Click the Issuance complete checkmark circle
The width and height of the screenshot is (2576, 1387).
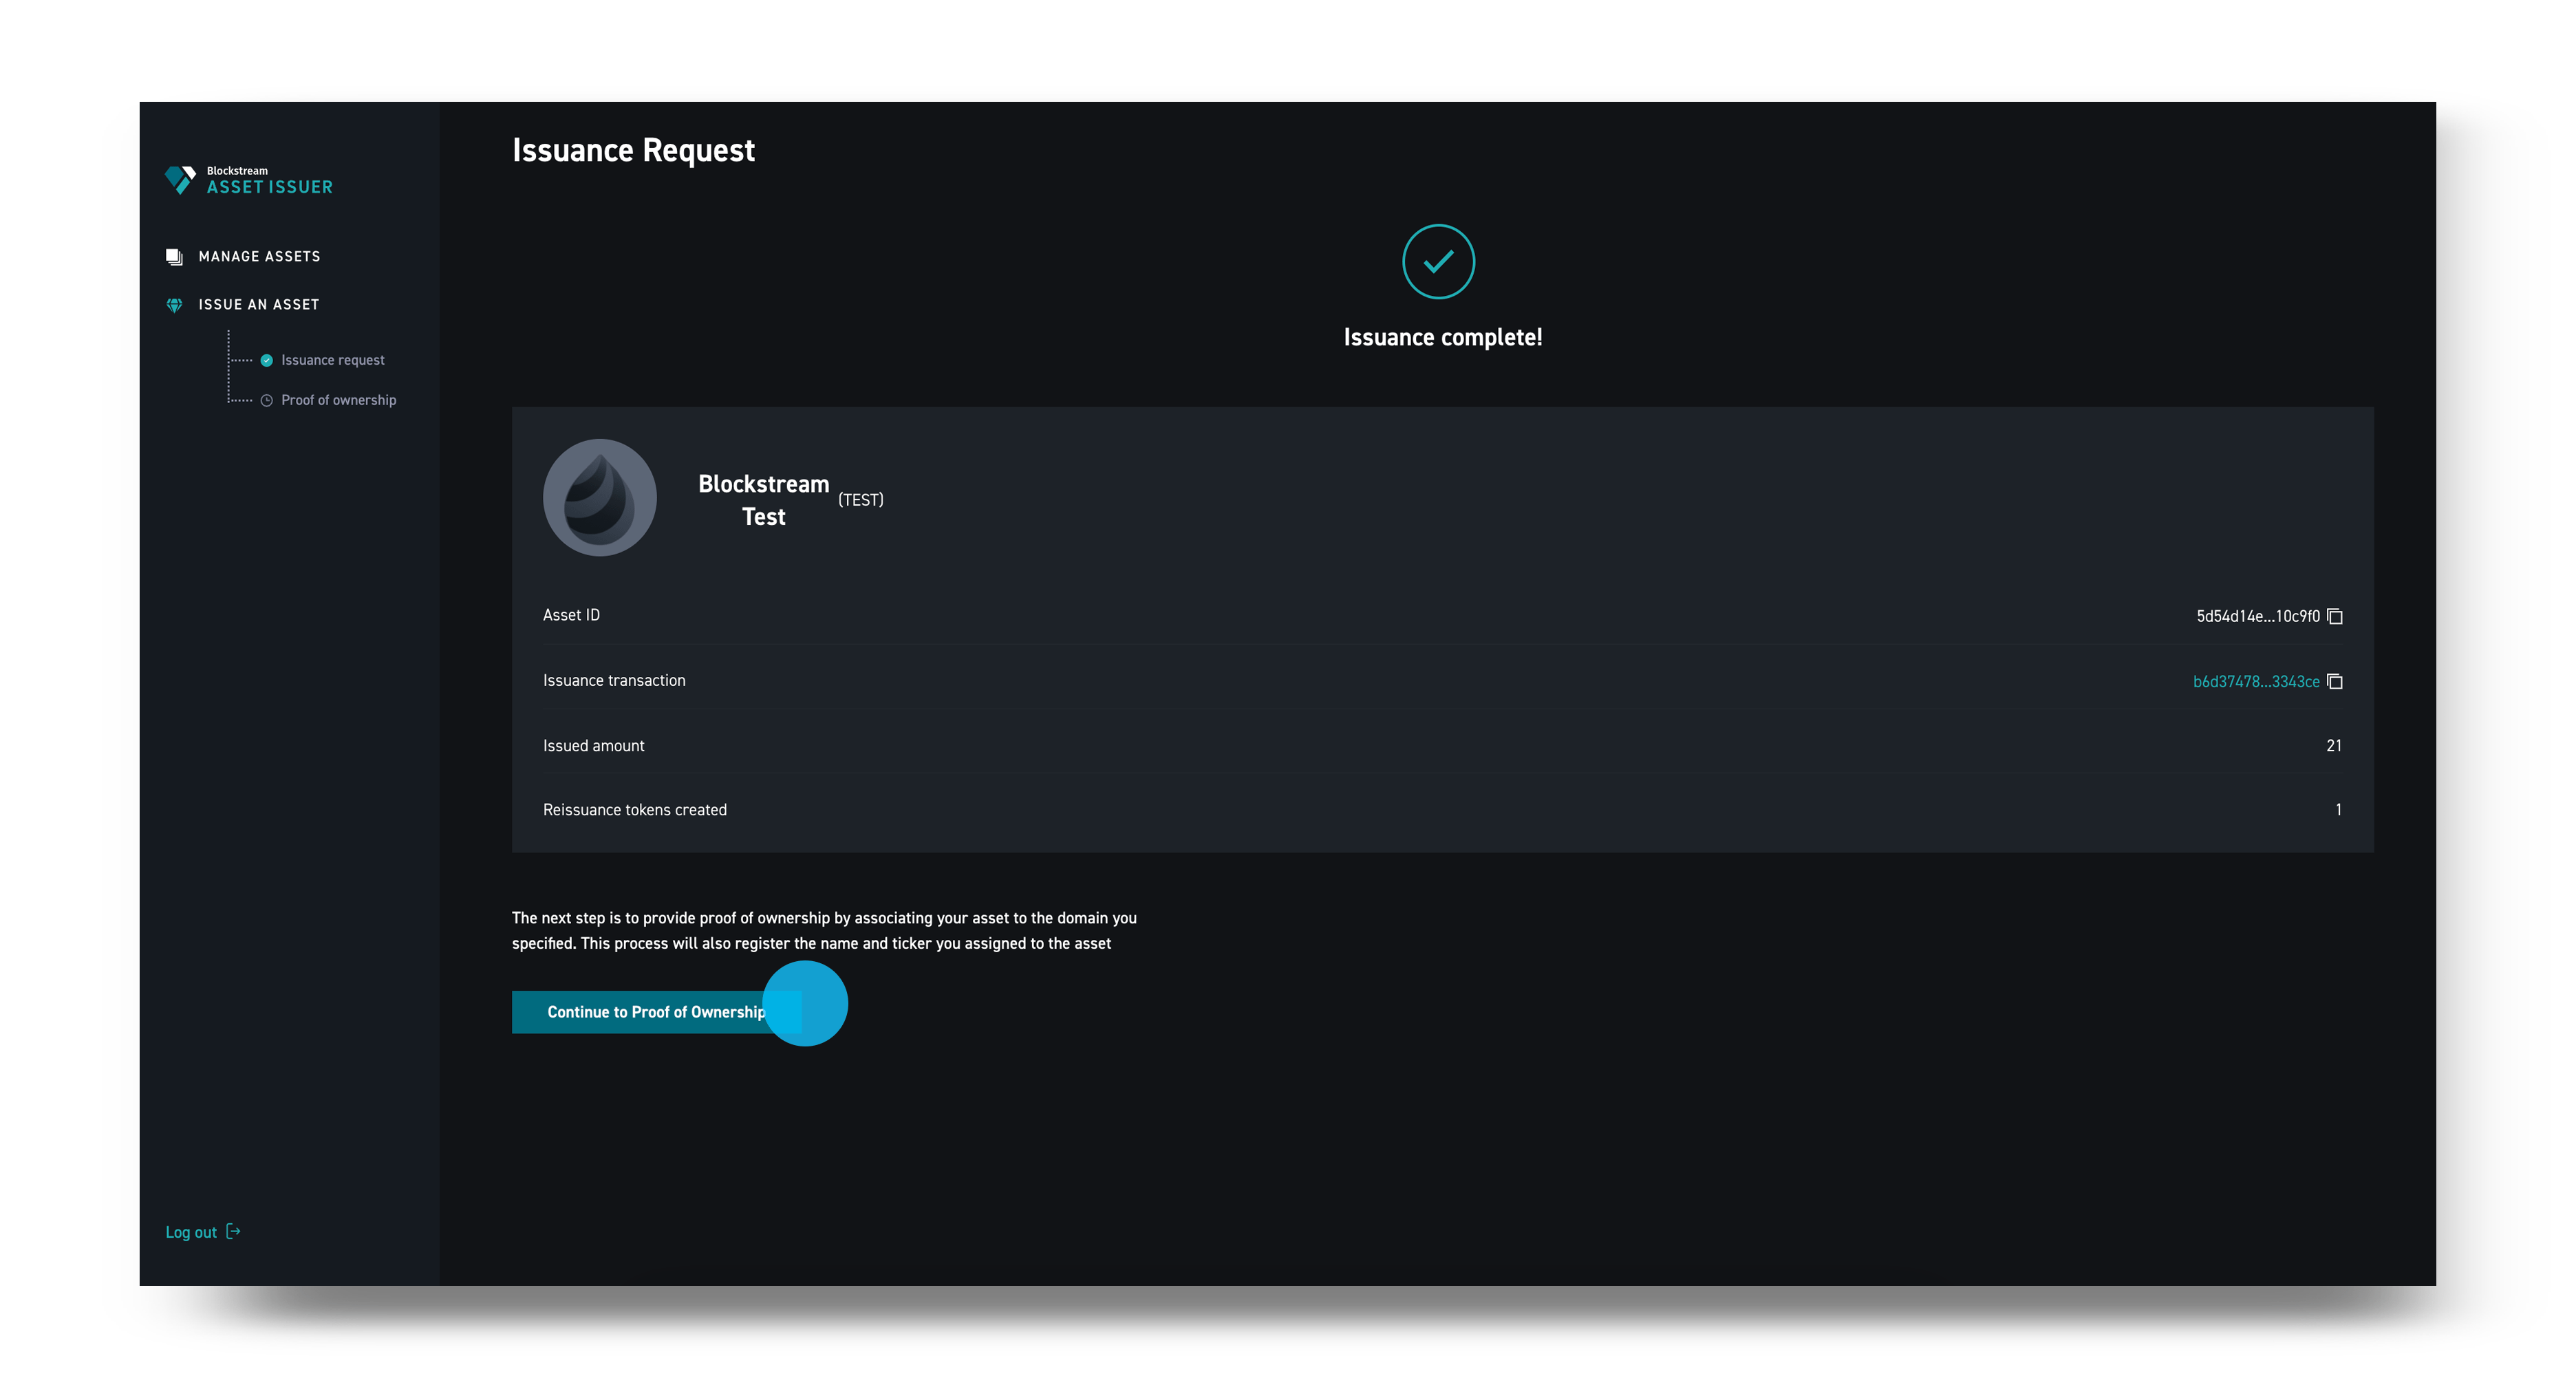[x=1440, y=262]
